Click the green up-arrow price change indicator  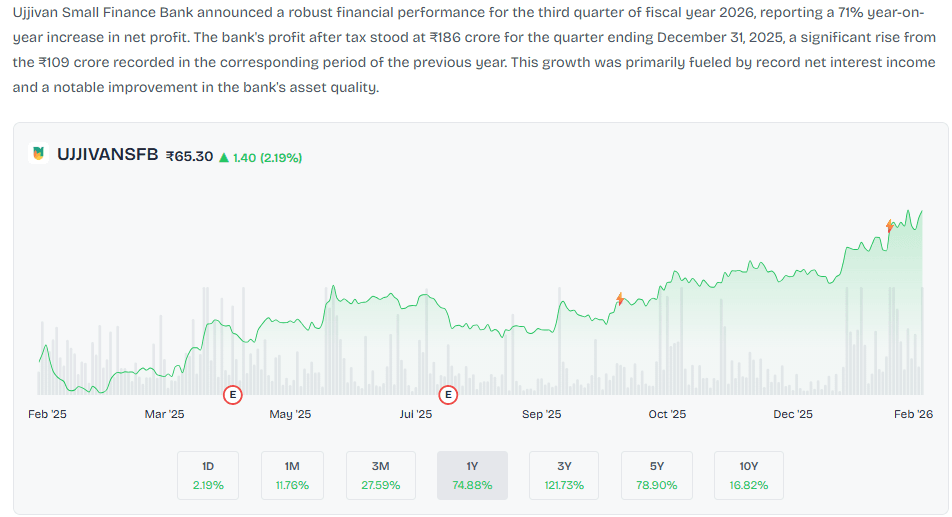point(223,158)
